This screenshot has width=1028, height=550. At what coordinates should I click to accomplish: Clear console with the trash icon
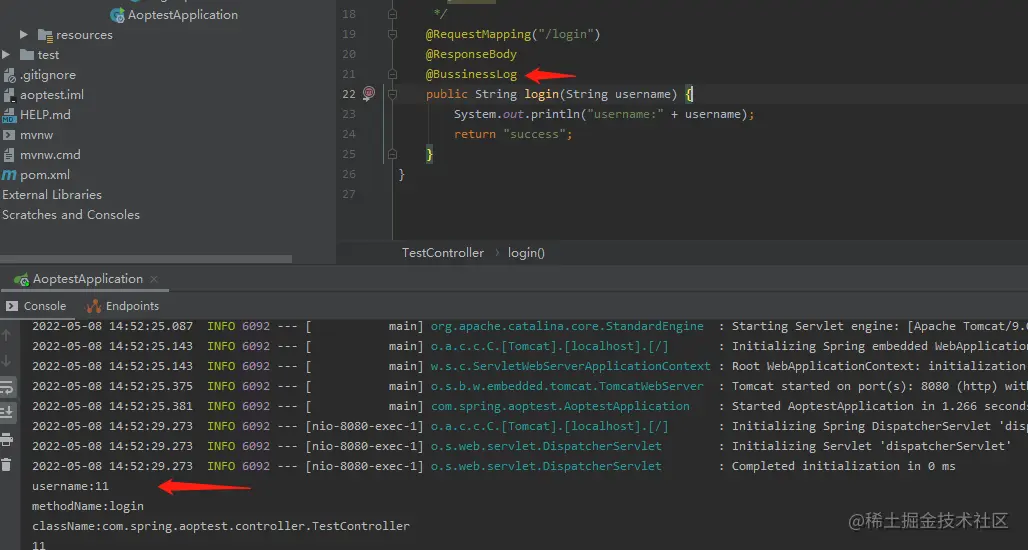(7, 465)
